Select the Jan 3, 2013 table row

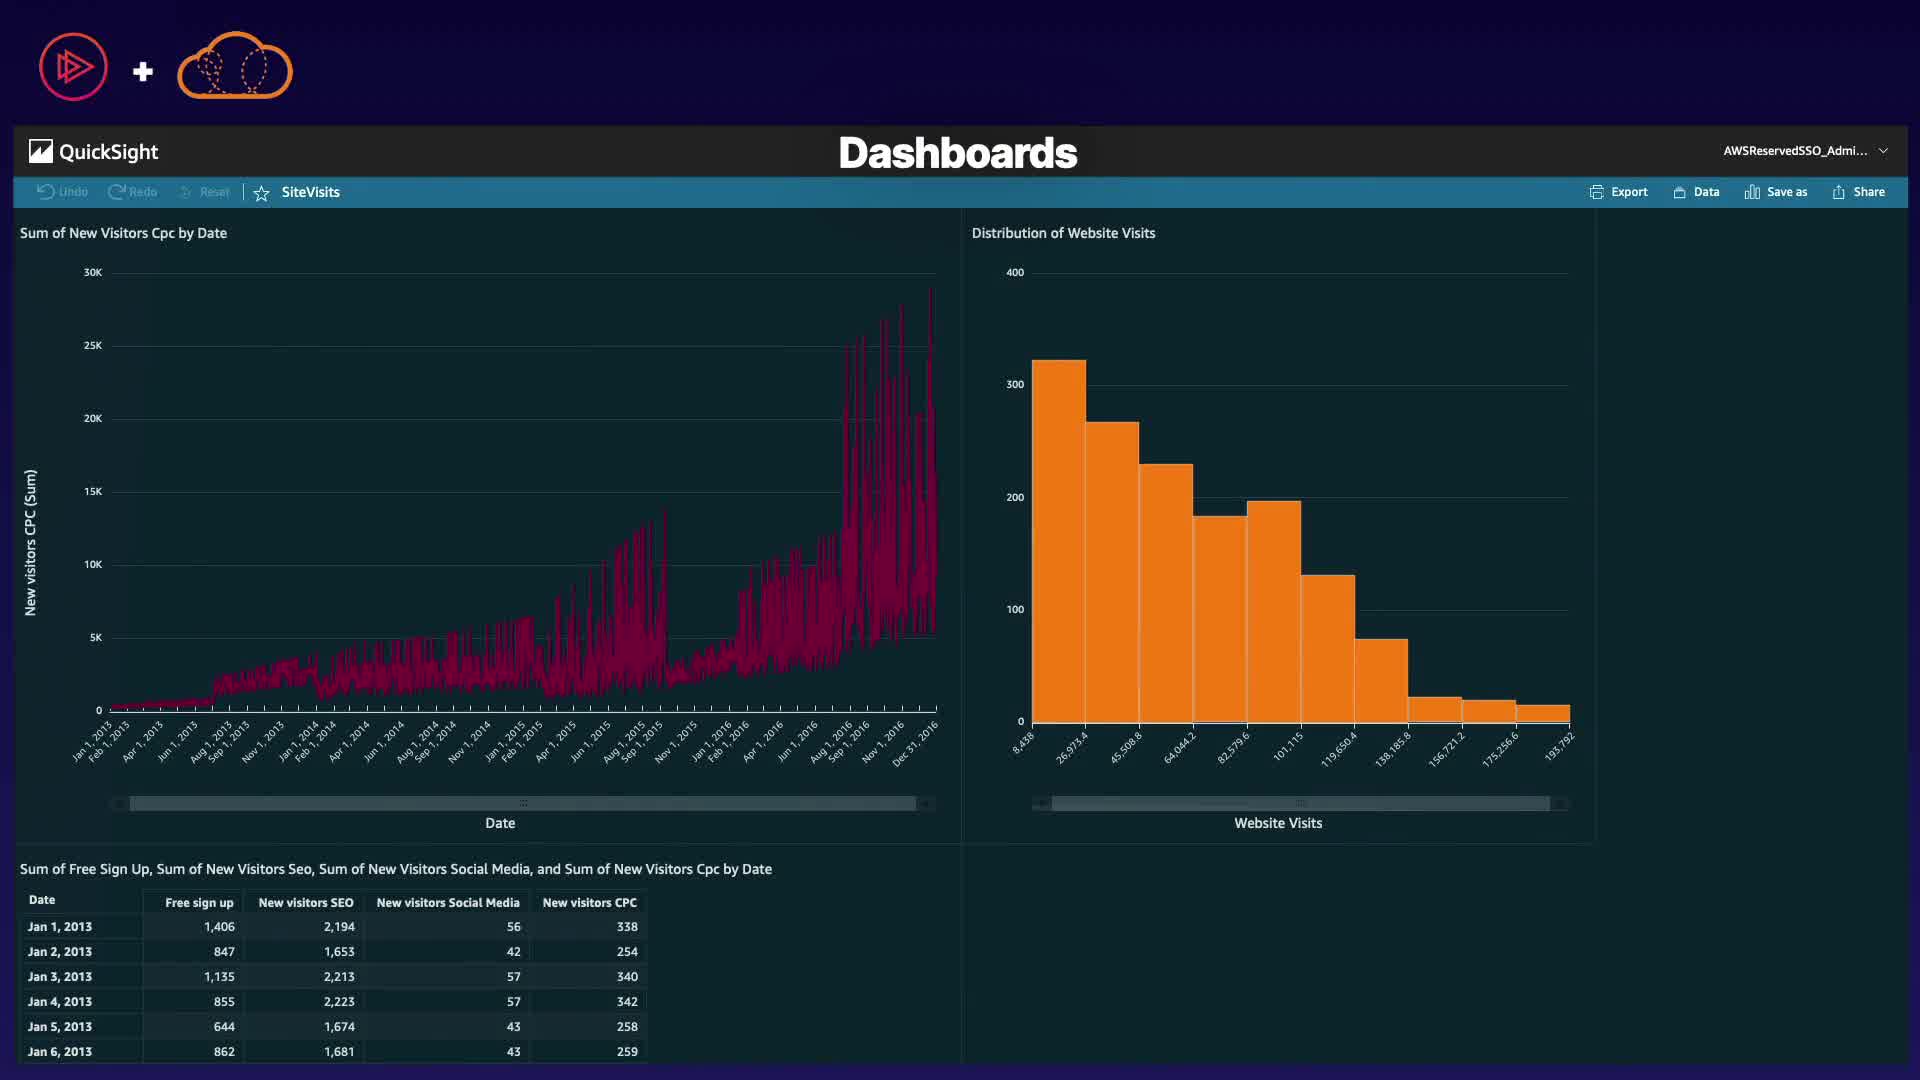tap(60, 977)
